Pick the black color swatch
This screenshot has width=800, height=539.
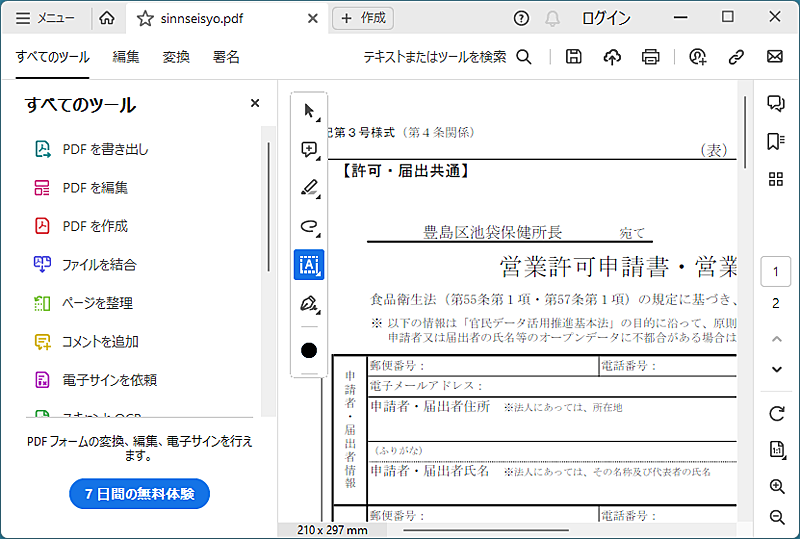[309, 350]
